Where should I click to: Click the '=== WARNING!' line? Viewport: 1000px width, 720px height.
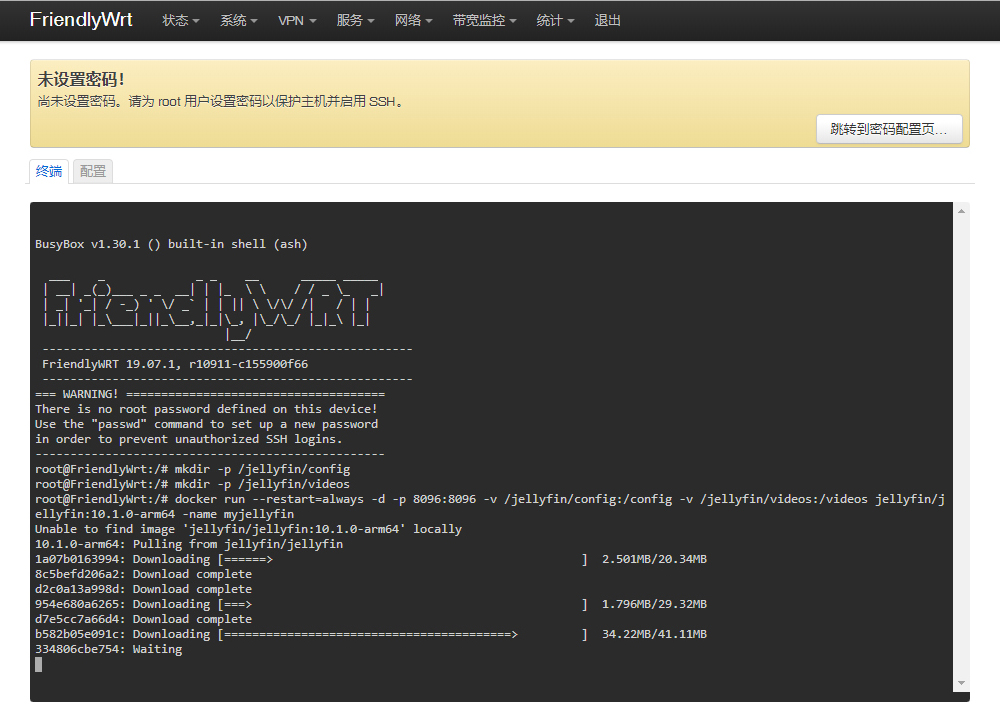[210, 394]
